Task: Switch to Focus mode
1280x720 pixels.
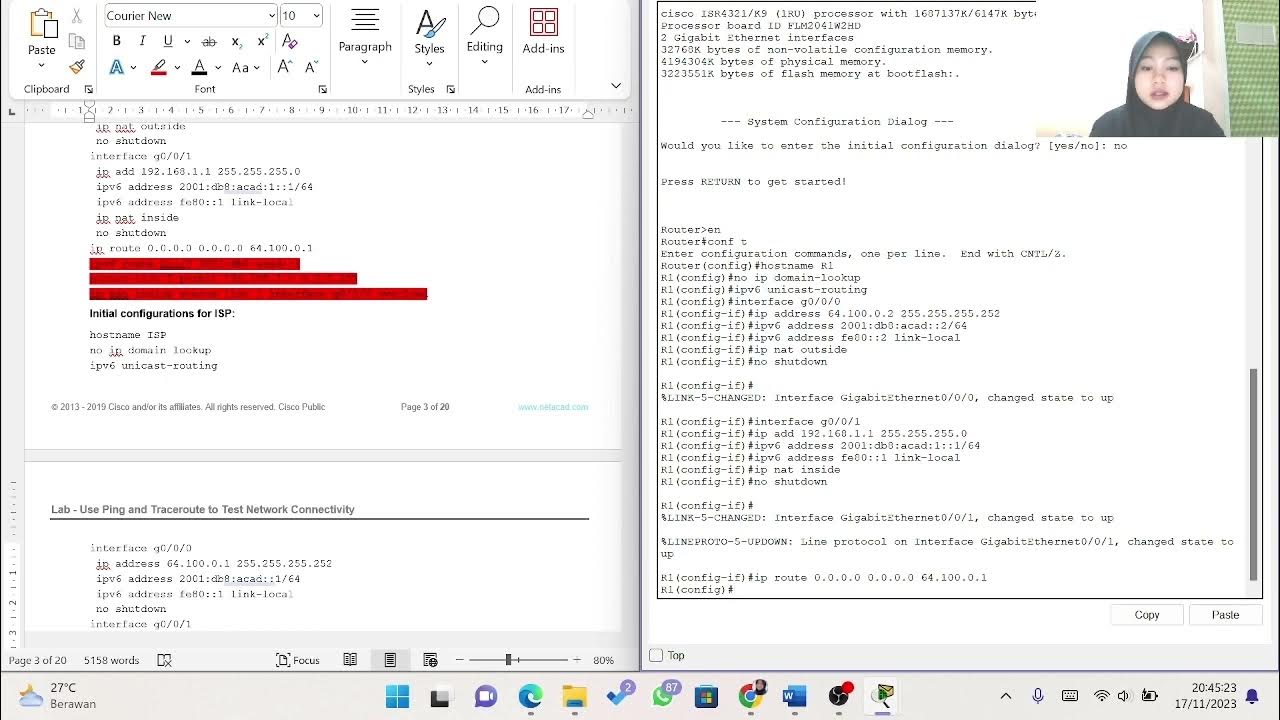Action: pos(298,660)
